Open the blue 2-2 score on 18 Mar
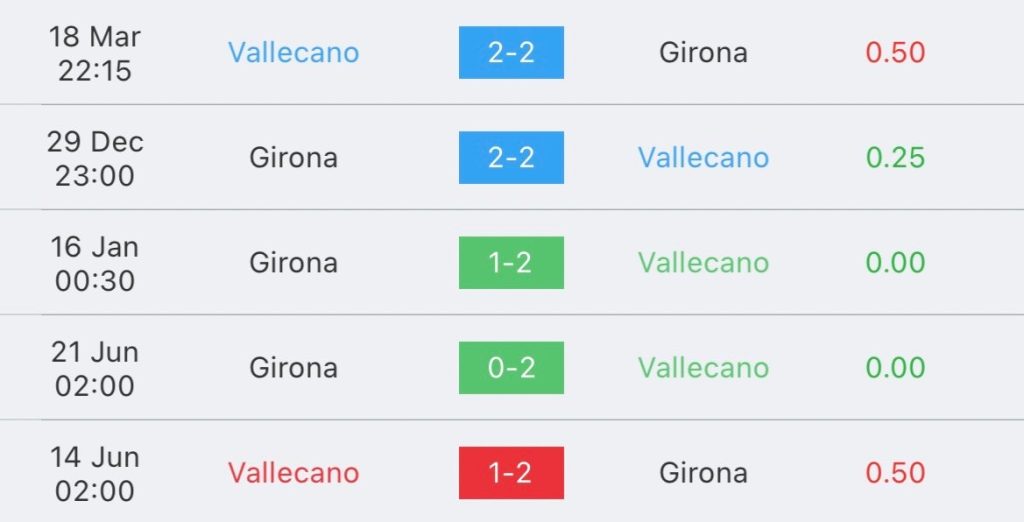This screenshot has height=522, width=1024. 511,52
